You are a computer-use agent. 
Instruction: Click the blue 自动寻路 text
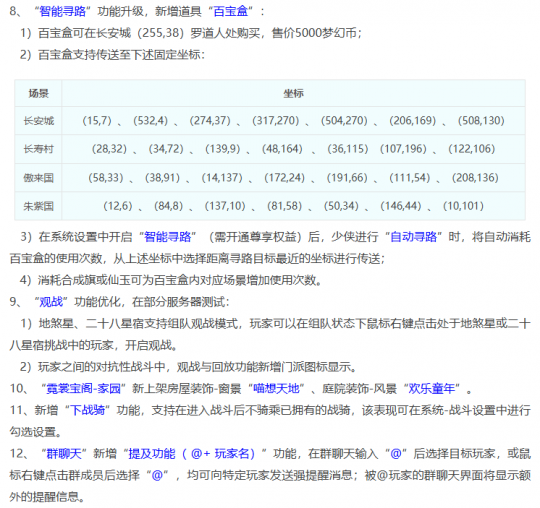[413, 237]
